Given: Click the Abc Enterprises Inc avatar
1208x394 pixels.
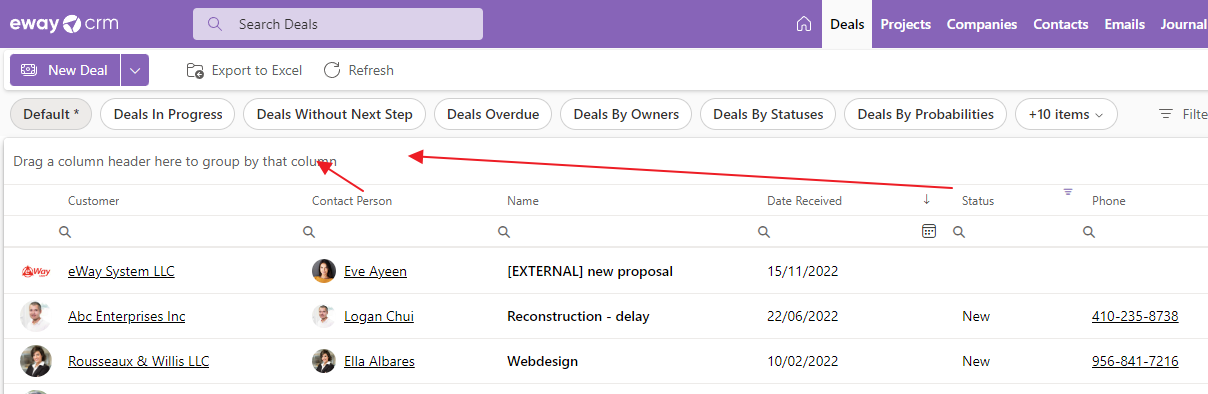Looking at the screenshot, I should pos(36,316).
